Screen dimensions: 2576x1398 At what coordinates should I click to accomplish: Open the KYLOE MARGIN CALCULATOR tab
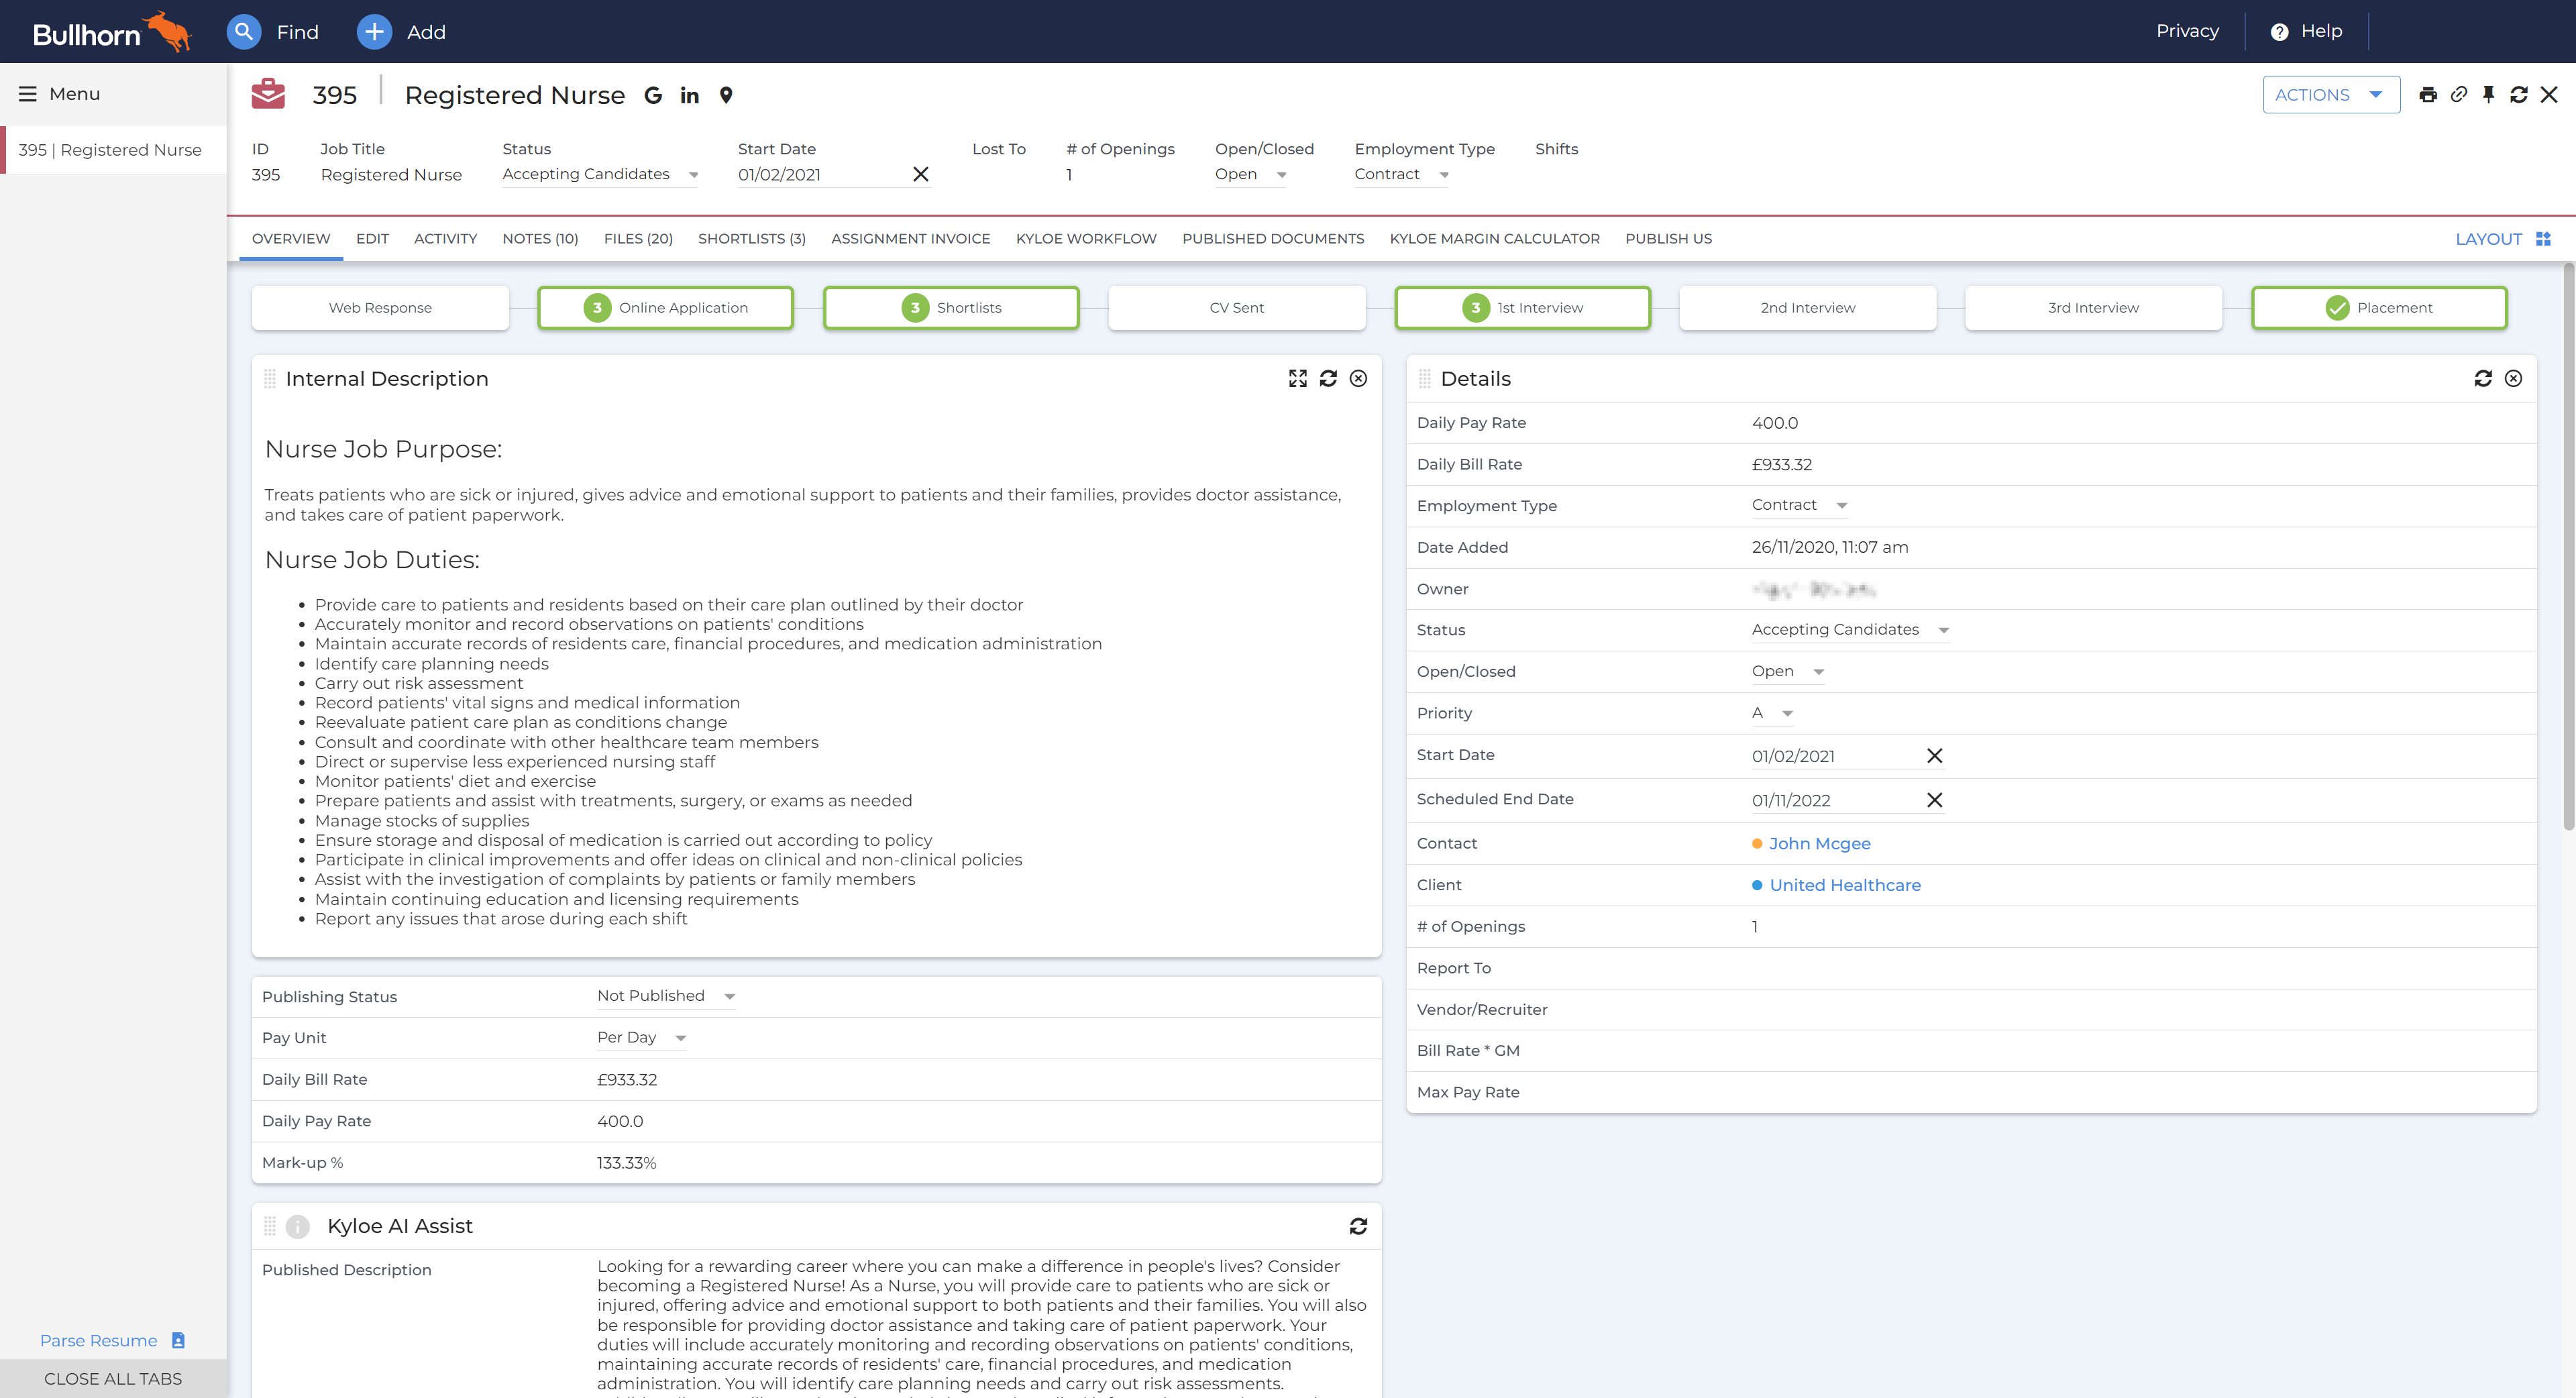tap(1494, 239)
